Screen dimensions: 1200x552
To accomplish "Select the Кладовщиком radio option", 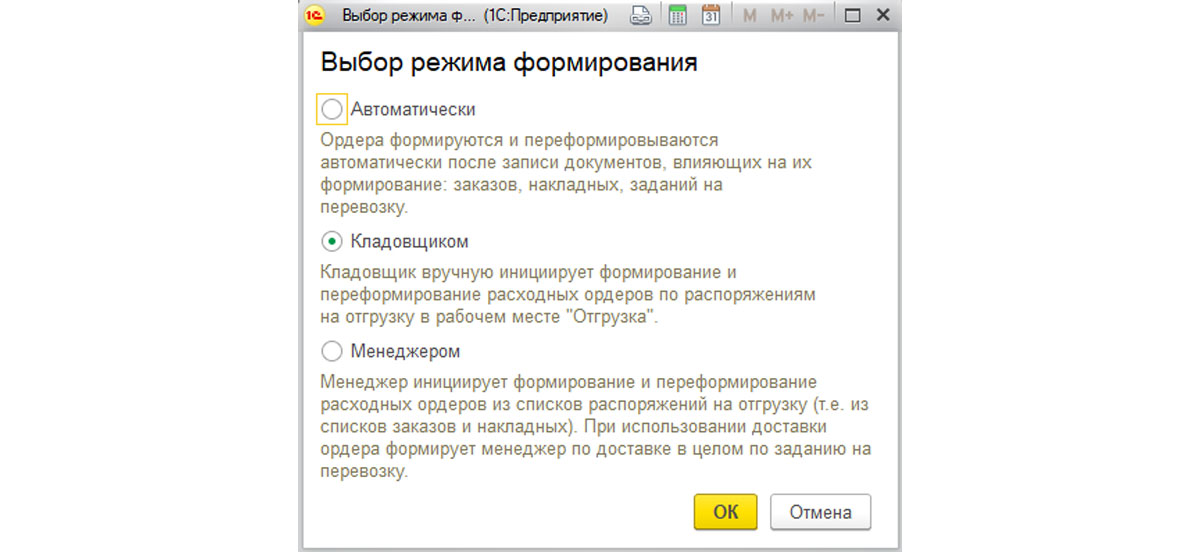I will pos(332,241).
